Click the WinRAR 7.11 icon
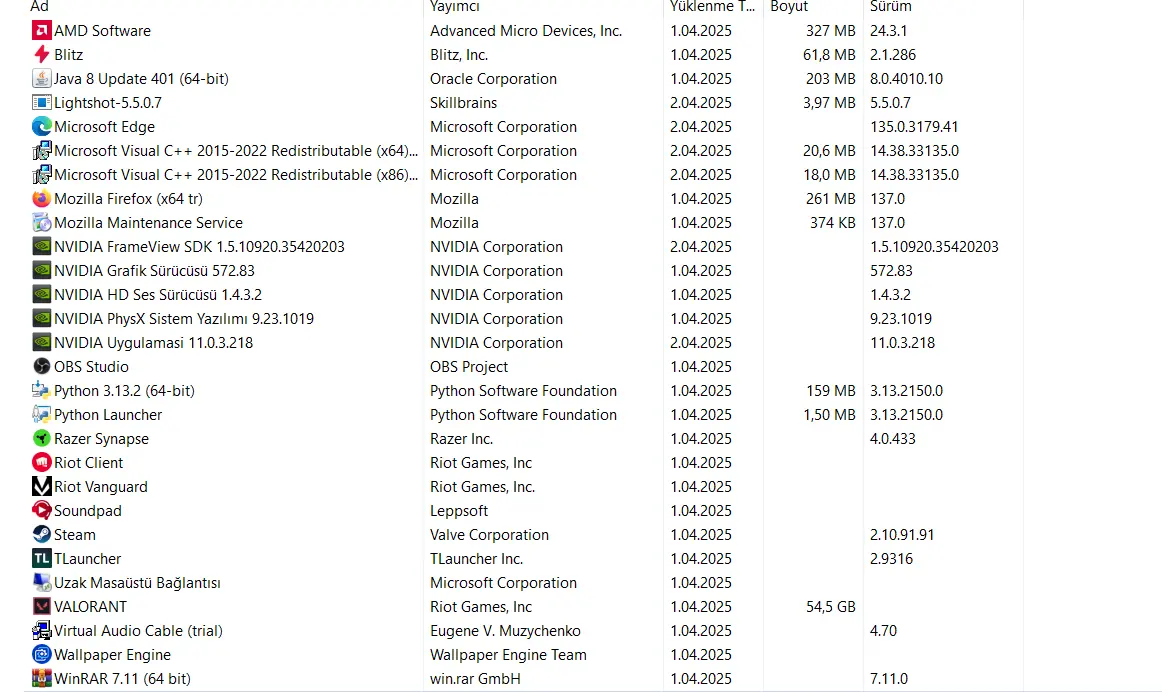This screenshot has width=1162, height=692. pyautogui.click(x=42, y=679)
